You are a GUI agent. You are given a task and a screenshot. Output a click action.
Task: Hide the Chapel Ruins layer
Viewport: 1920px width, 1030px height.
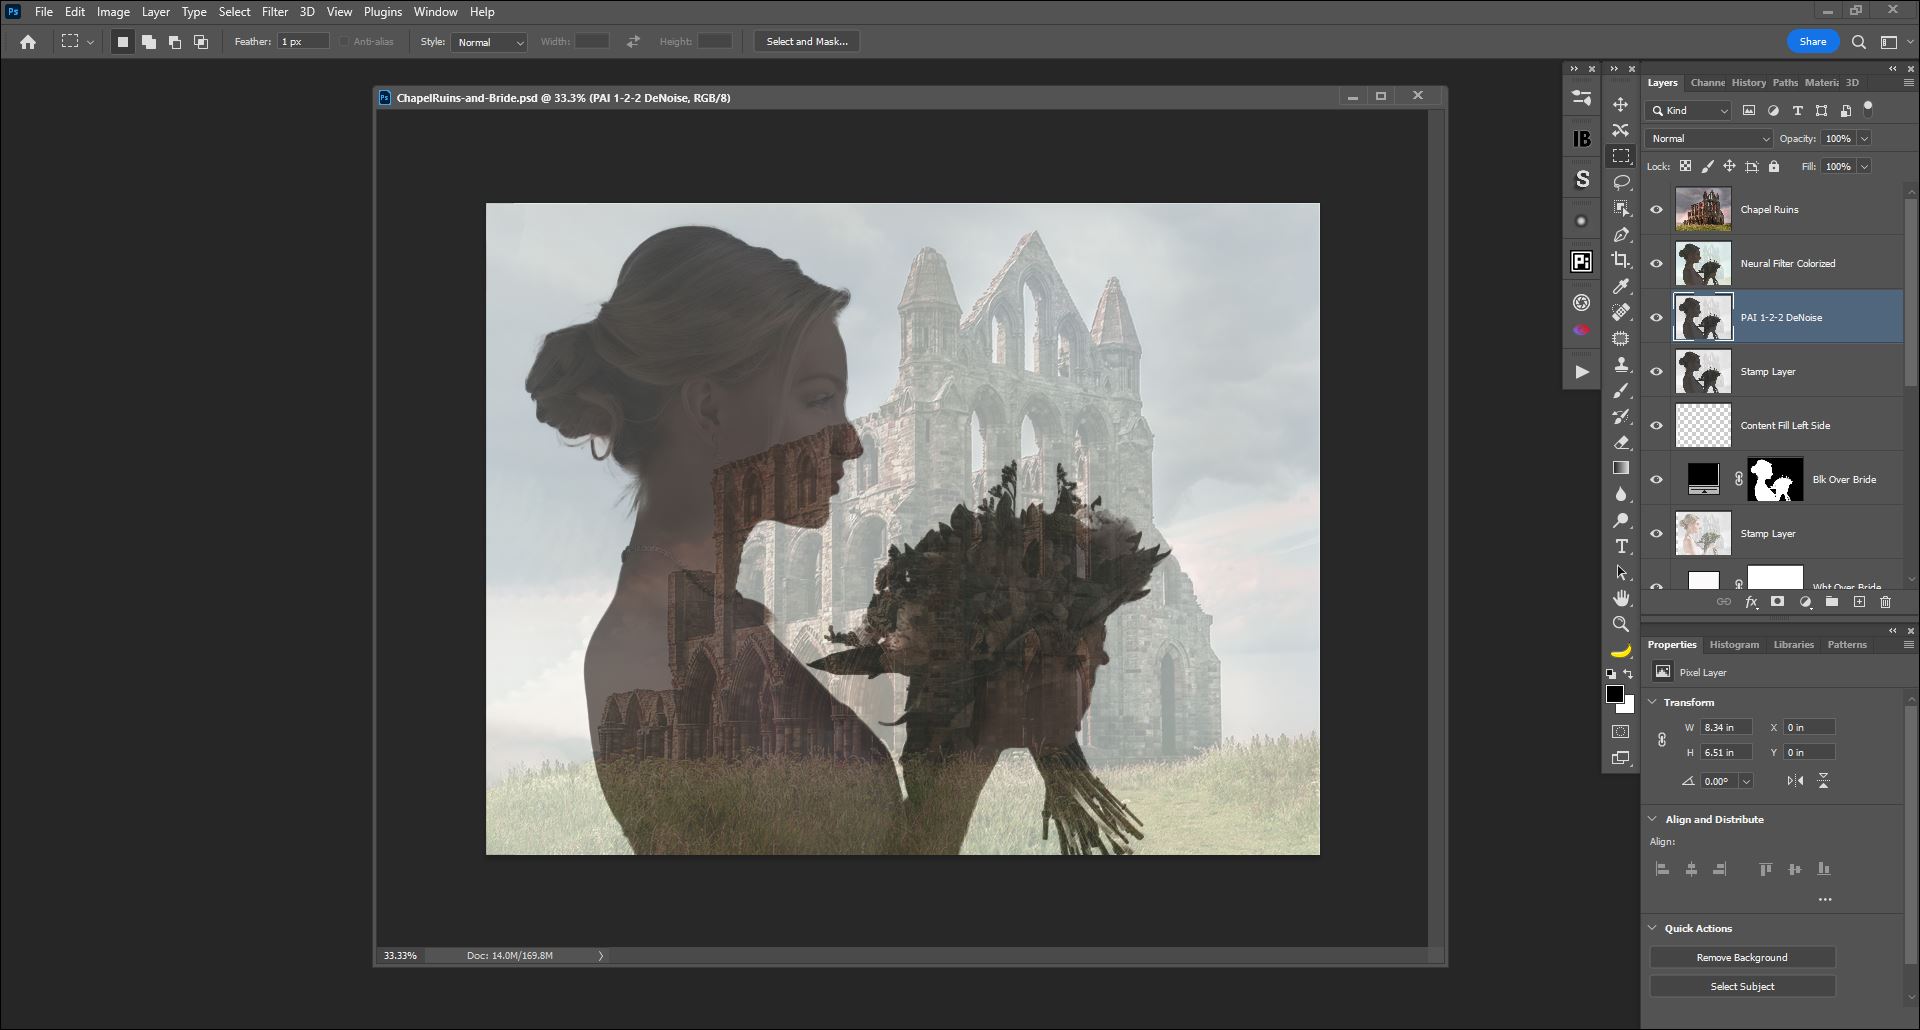pos(1656,210)
